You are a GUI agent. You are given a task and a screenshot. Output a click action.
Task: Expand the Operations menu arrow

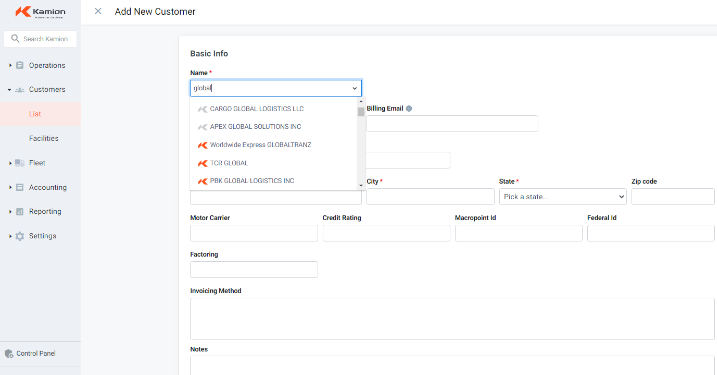pos(10,65)
